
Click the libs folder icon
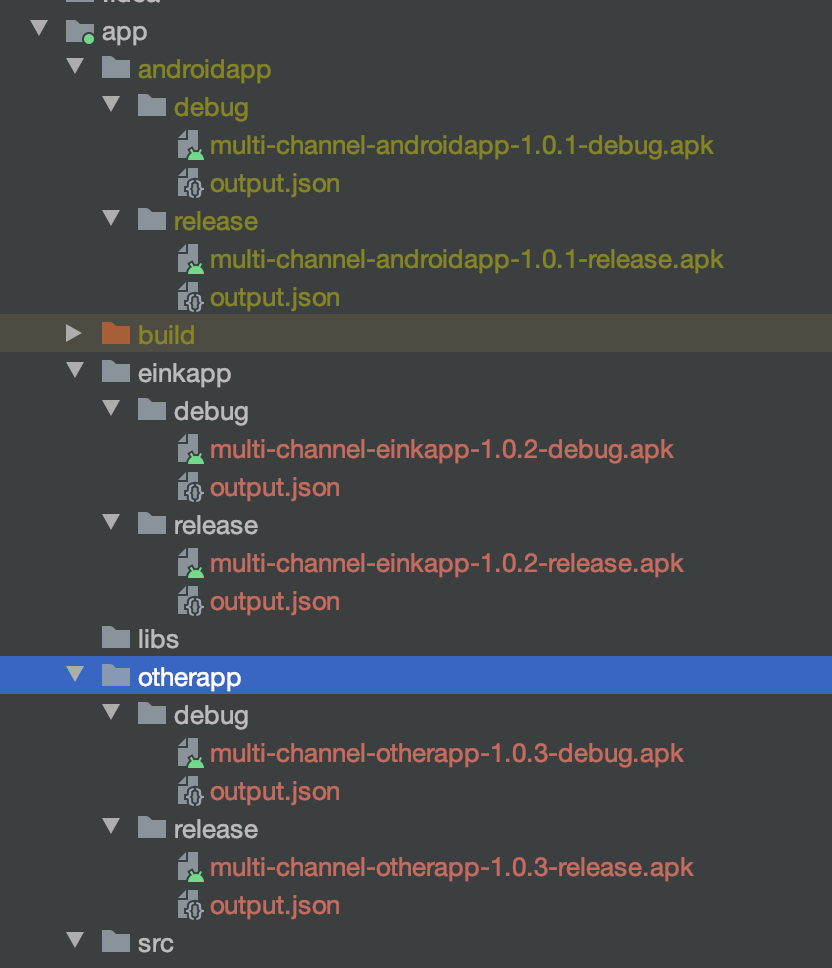(x=115, y=638)
